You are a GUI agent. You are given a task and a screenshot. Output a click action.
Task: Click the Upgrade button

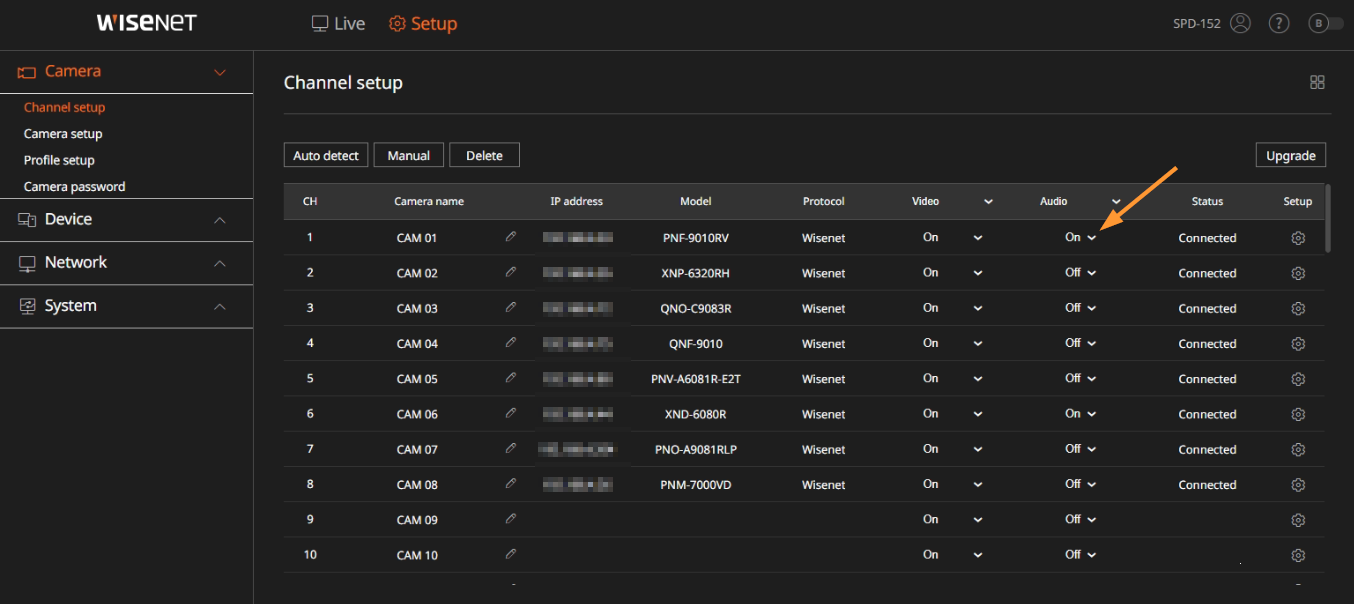point(1291,155)
